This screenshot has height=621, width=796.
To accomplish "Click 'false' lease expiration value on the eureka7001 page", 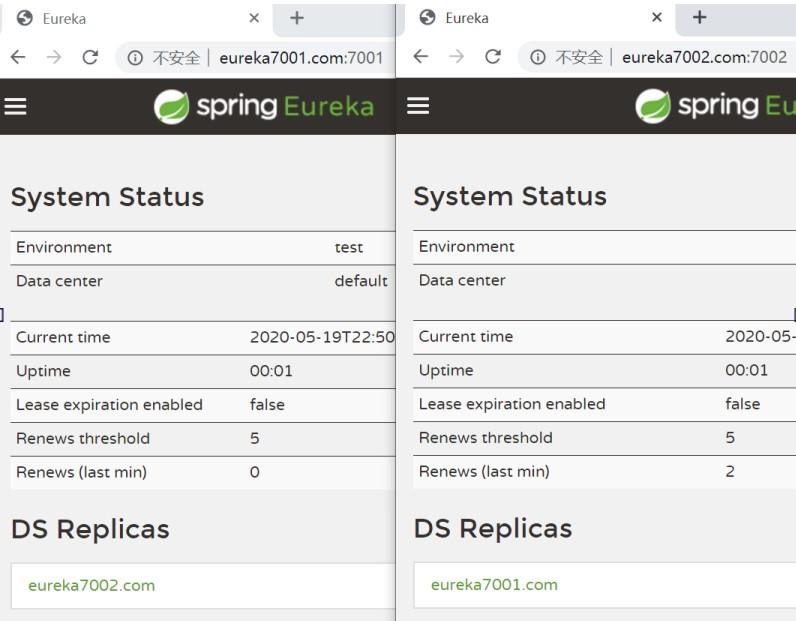I will coord(267,405).
